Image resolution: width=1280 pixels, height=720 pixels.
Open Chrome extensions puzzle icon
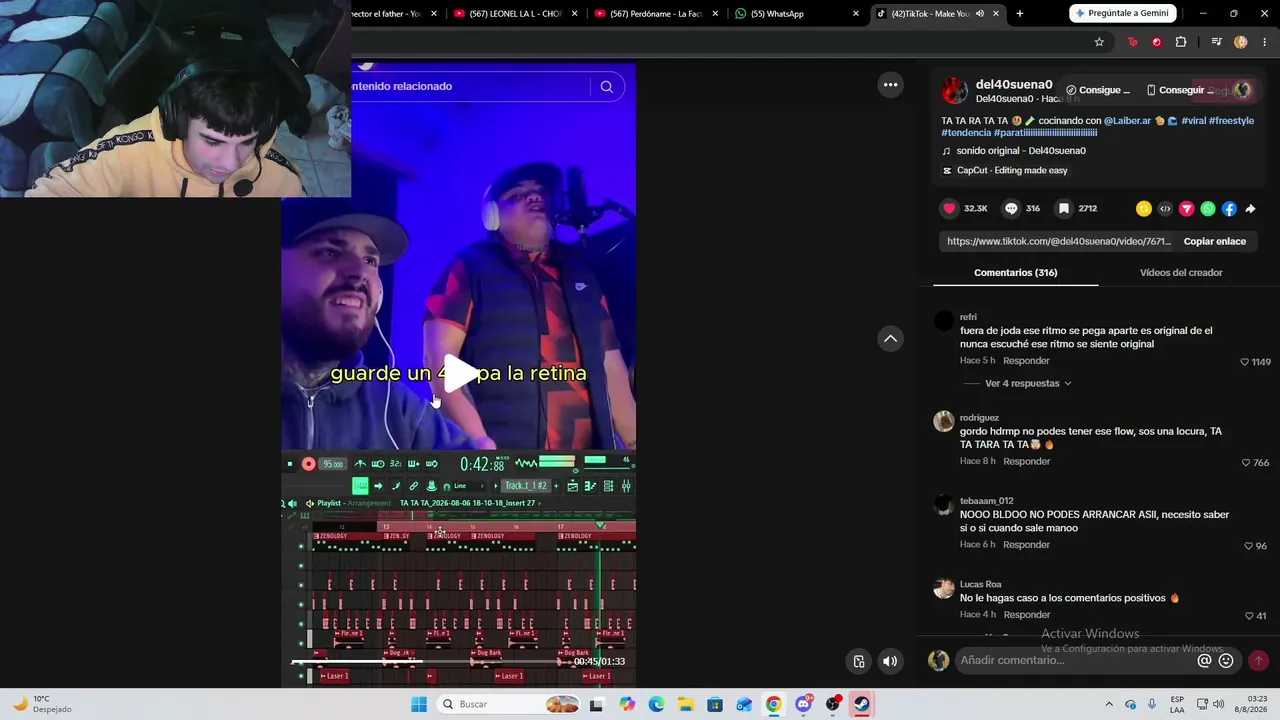1181,42
